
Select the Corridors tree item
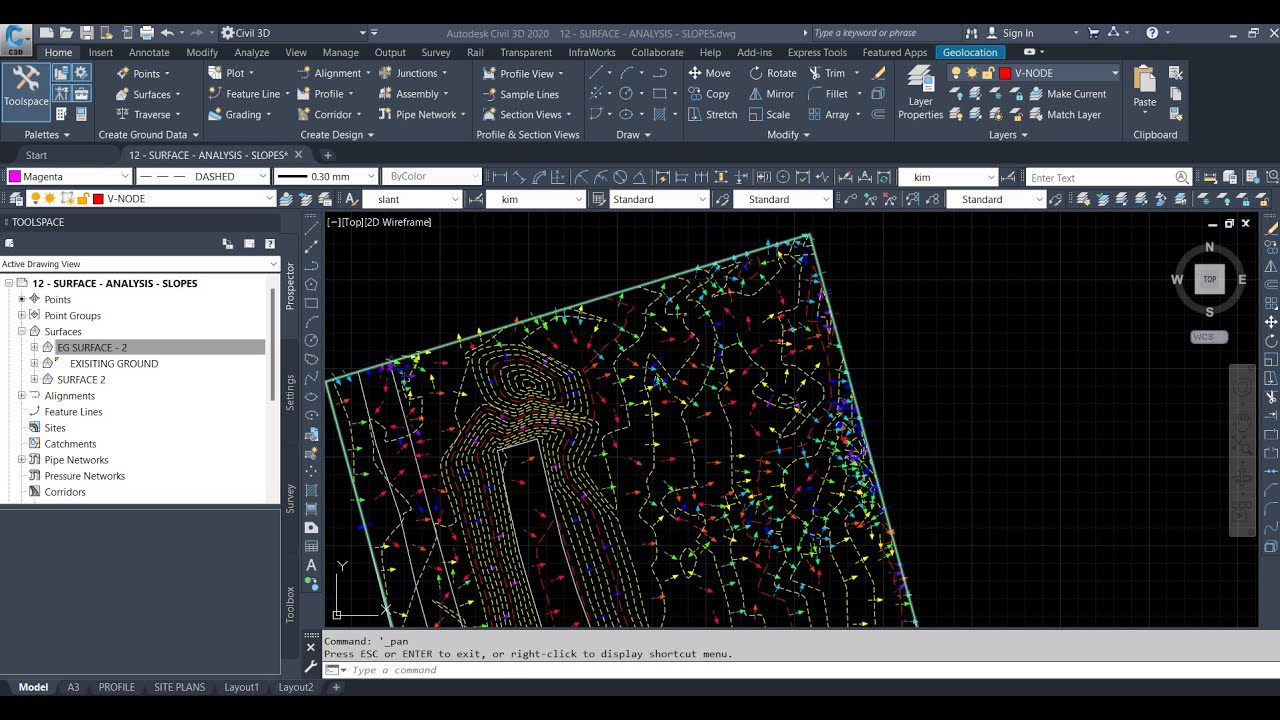pos(65,491)
